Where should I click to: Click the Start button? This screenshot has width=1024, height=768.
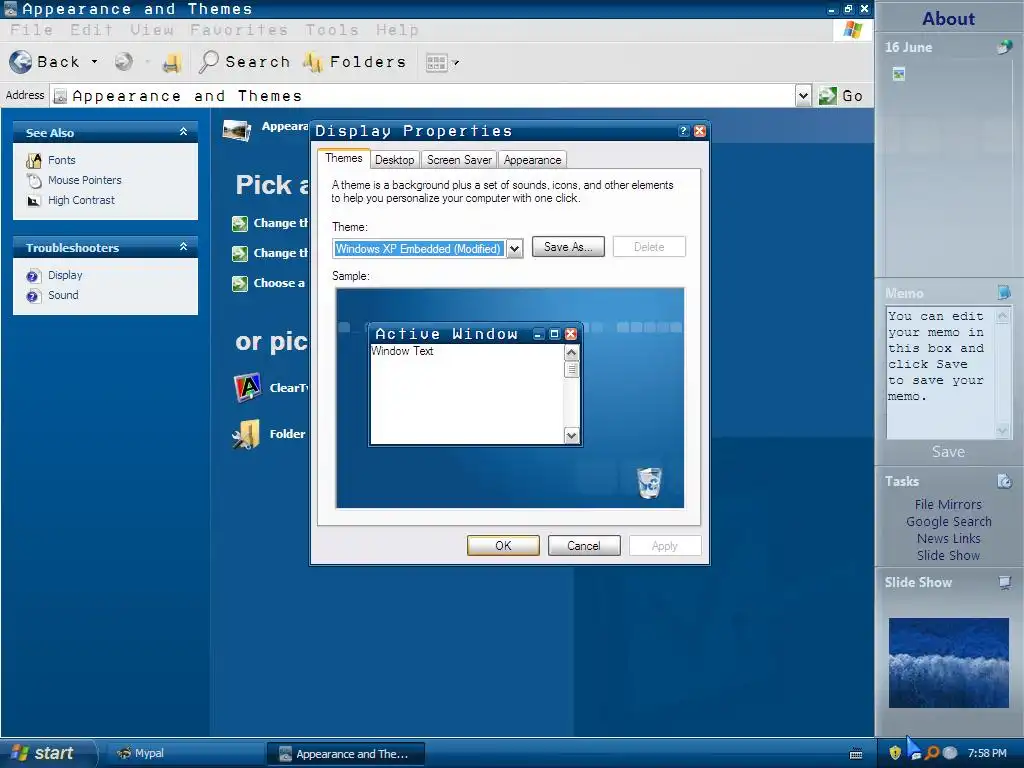point(46,754)
